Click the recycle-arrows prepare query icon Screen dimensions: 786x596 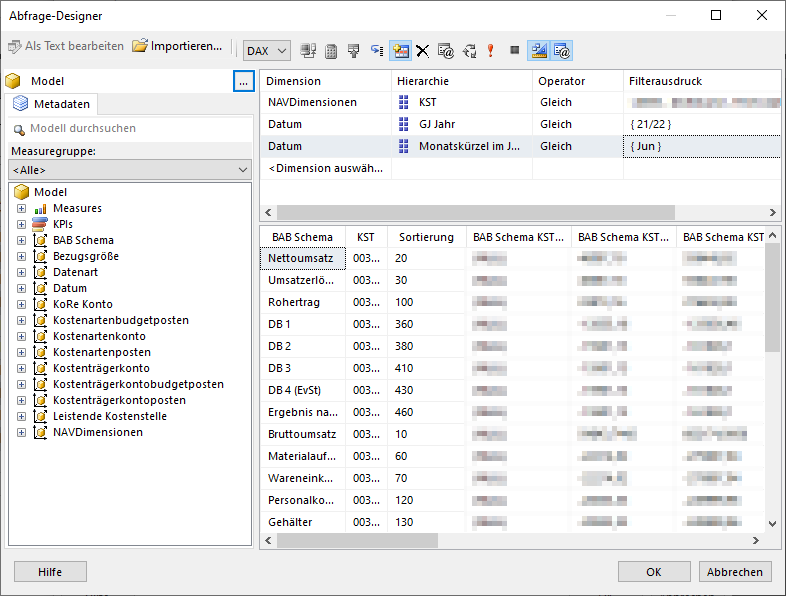[469, 51]
